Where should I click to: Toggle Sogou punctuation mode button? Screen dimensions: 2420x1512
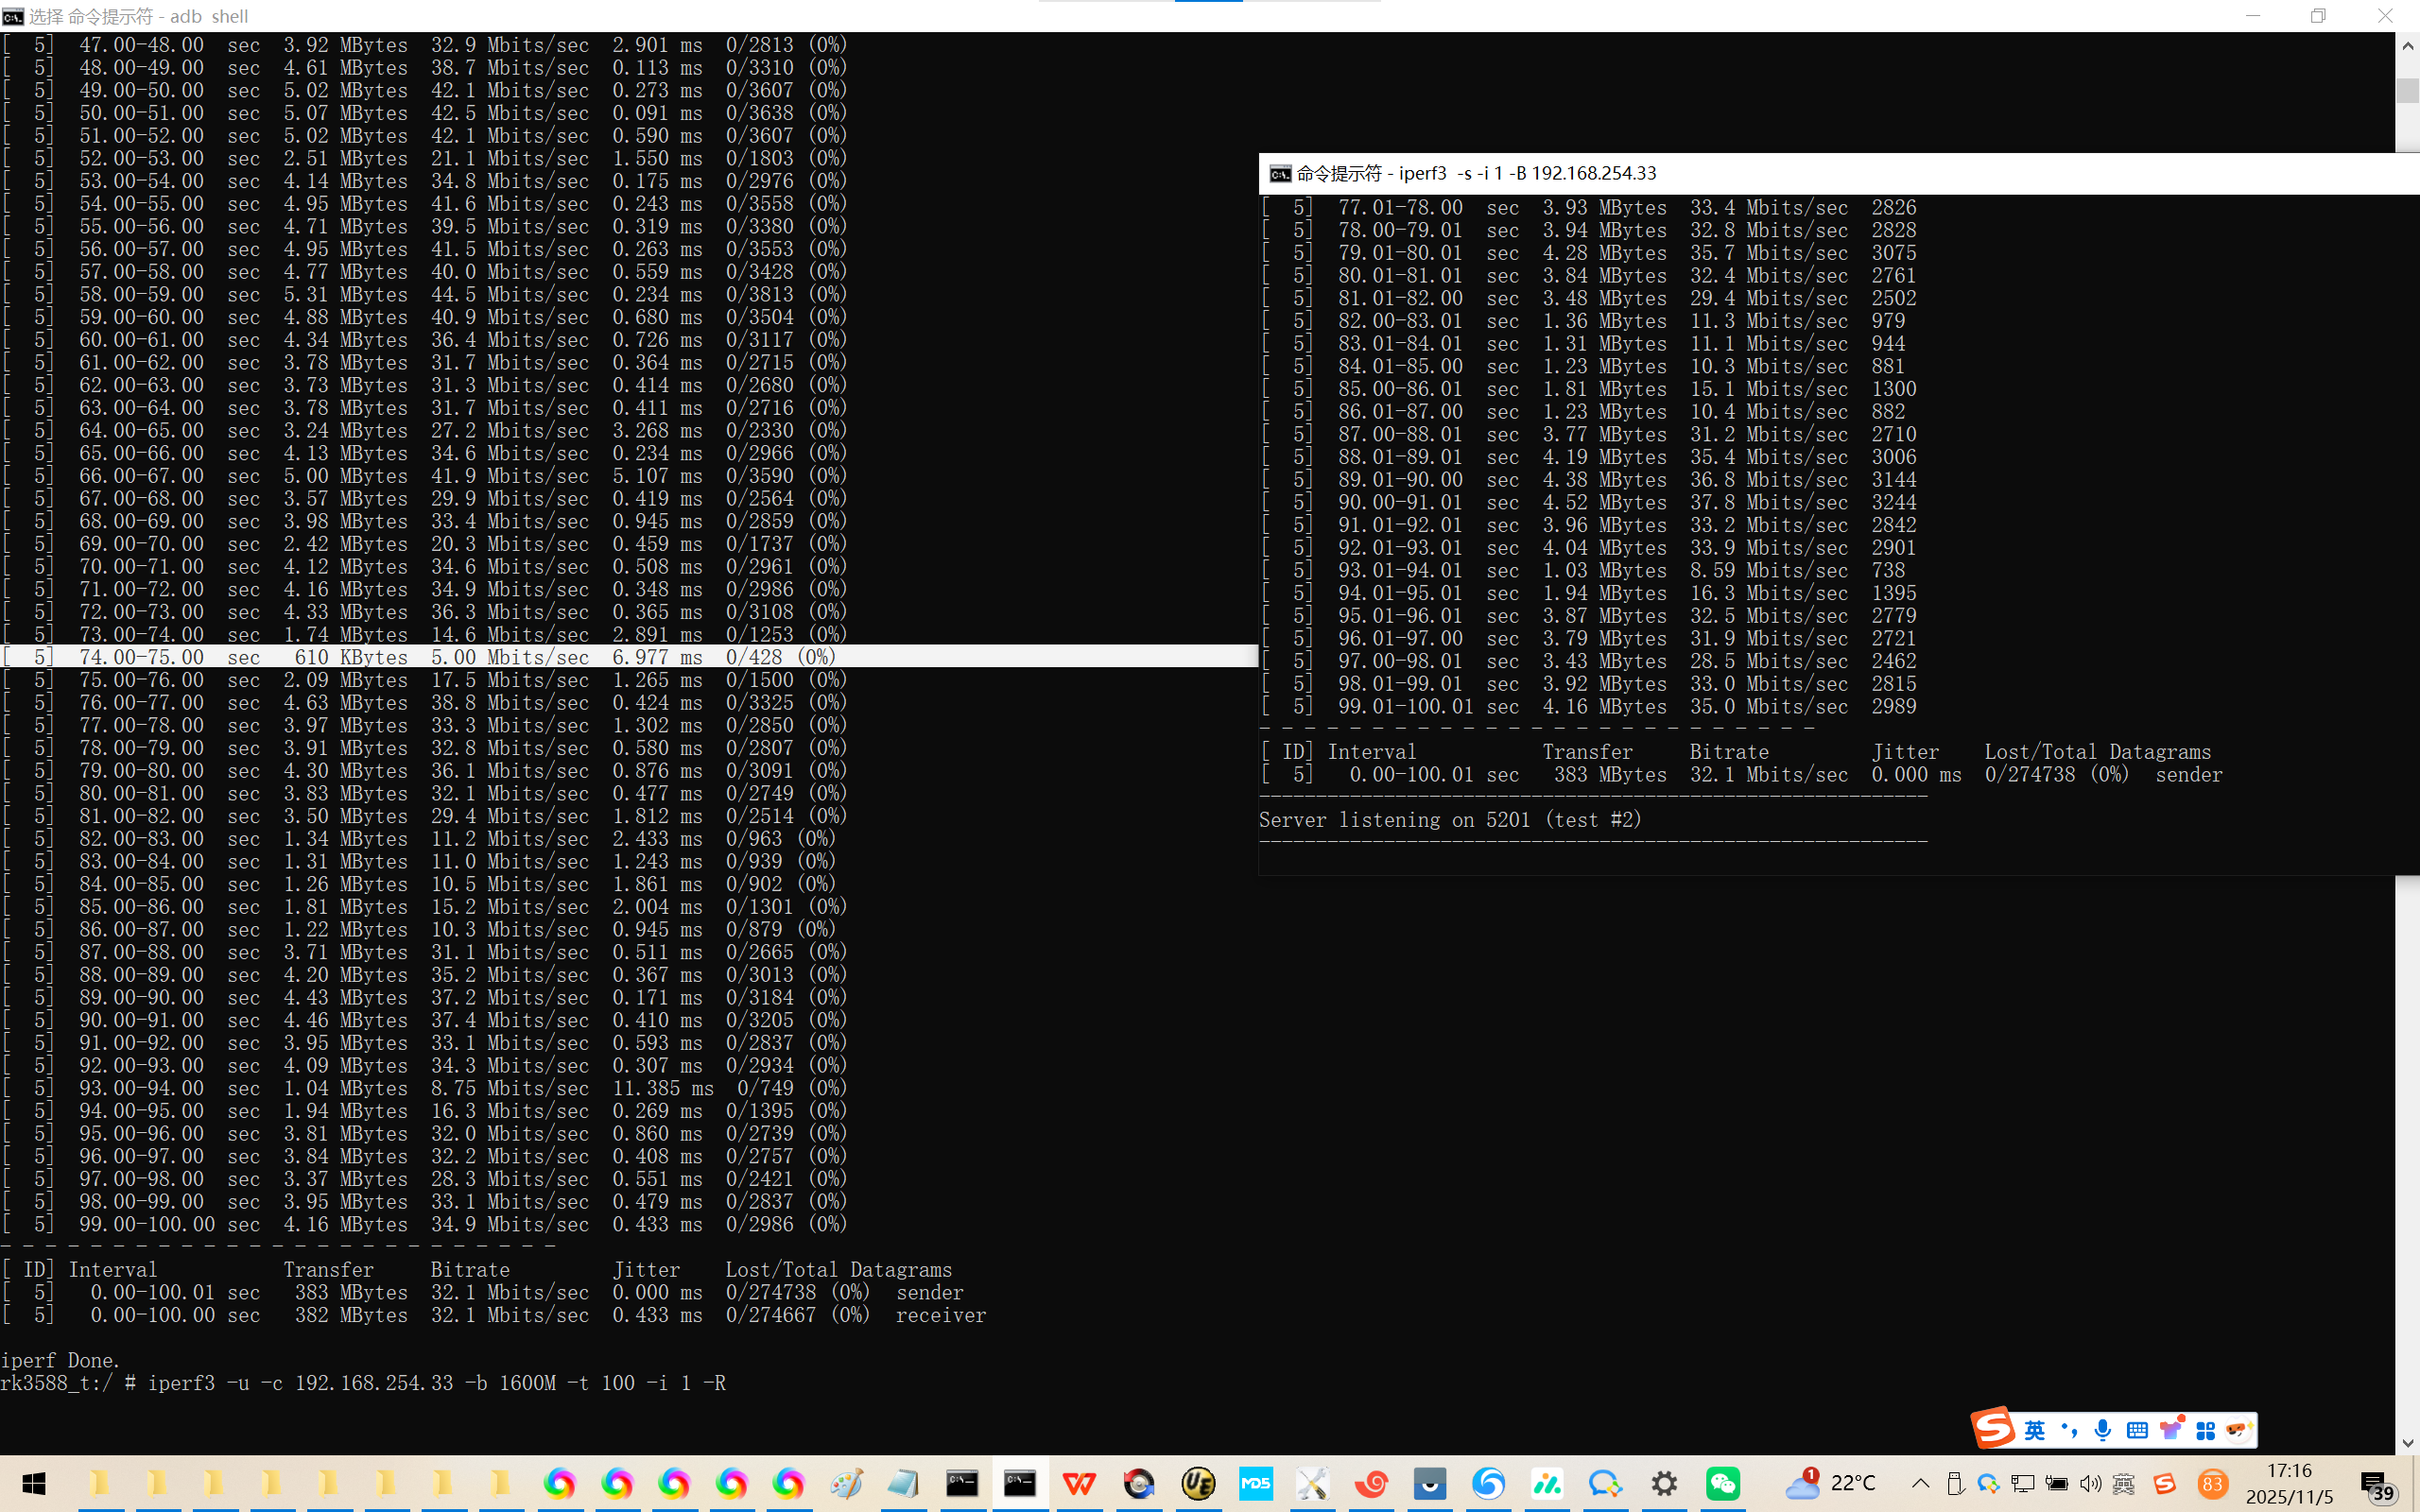coord(2069,1430)
